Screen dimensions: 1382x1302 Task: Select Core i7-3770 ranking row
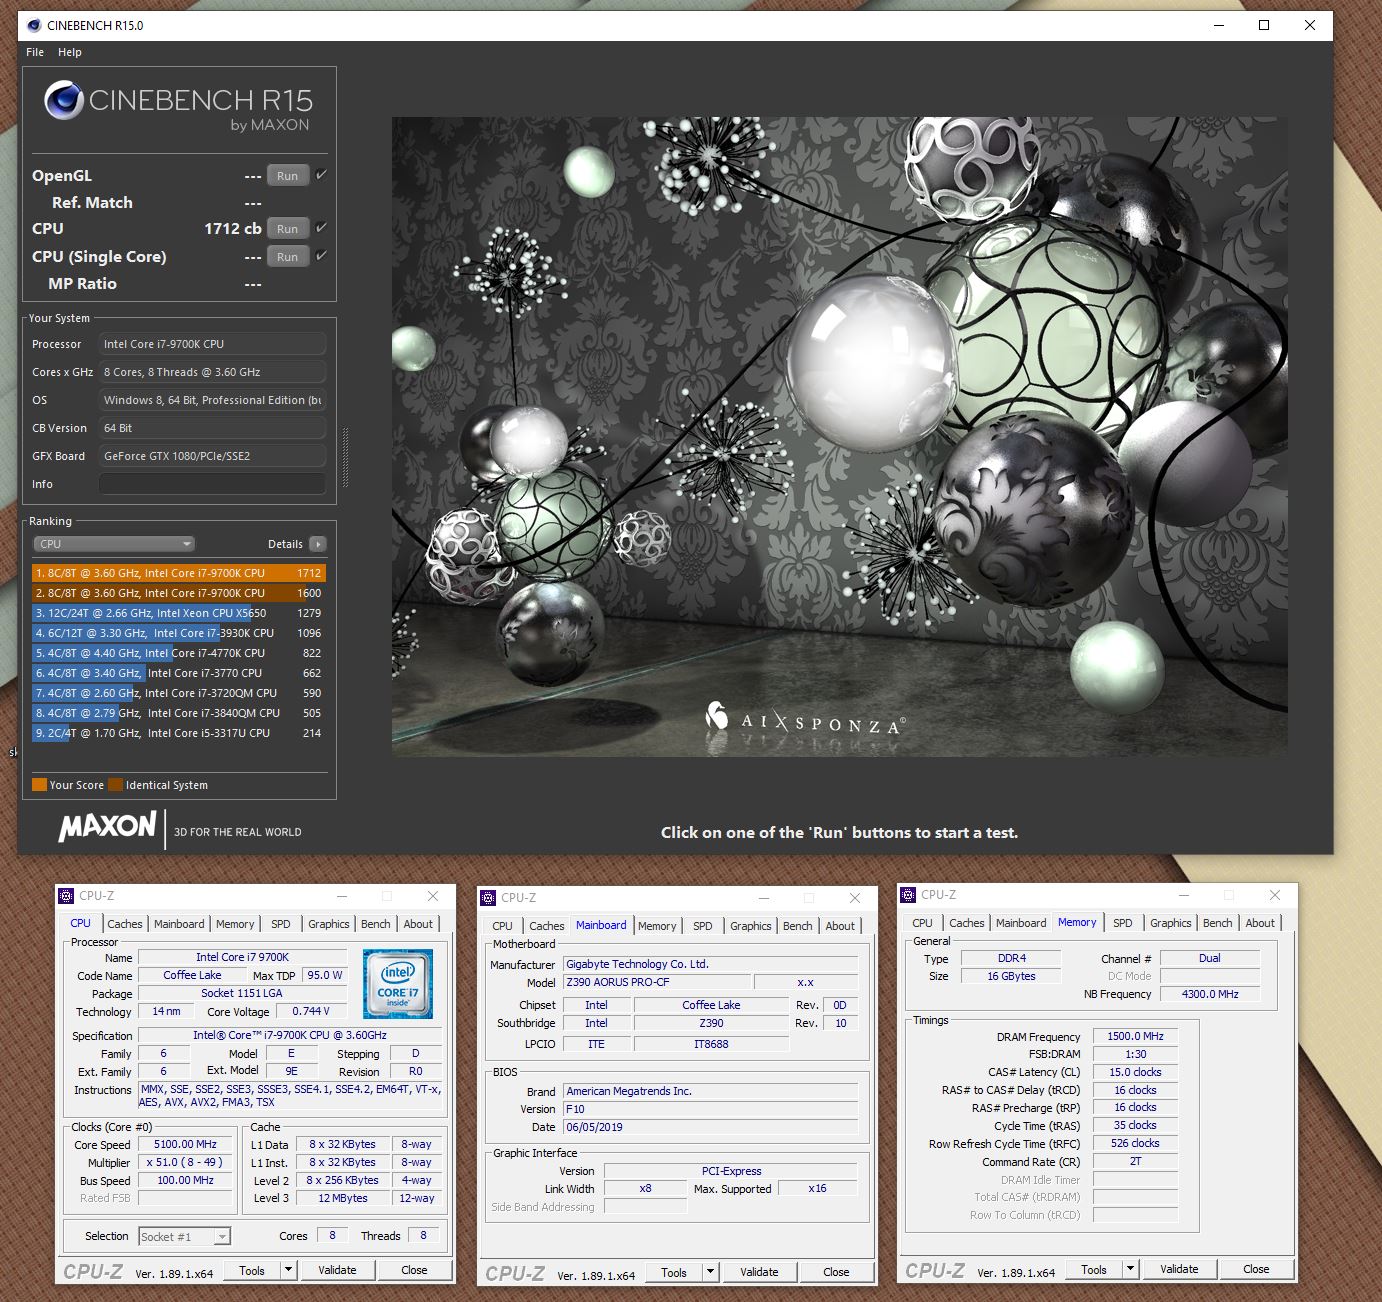[179, 673]
